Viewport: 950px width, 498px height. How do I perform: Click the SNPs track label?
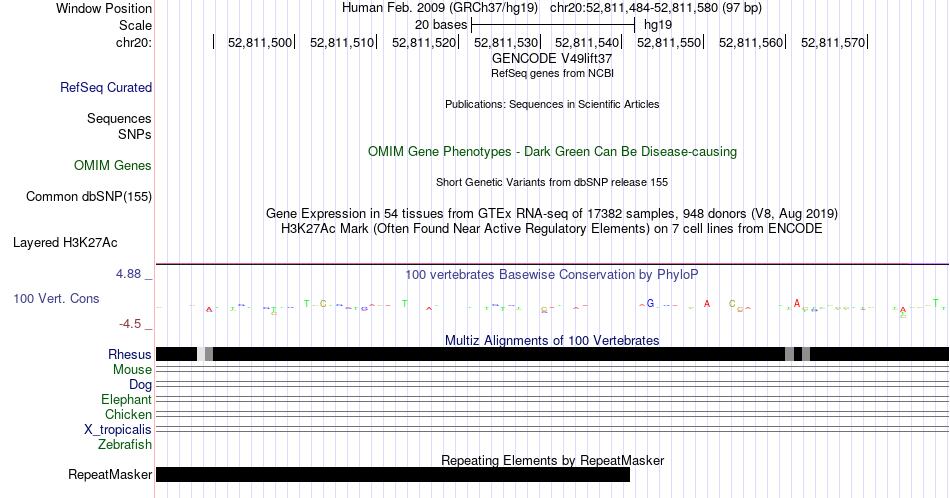click(135, 134)
